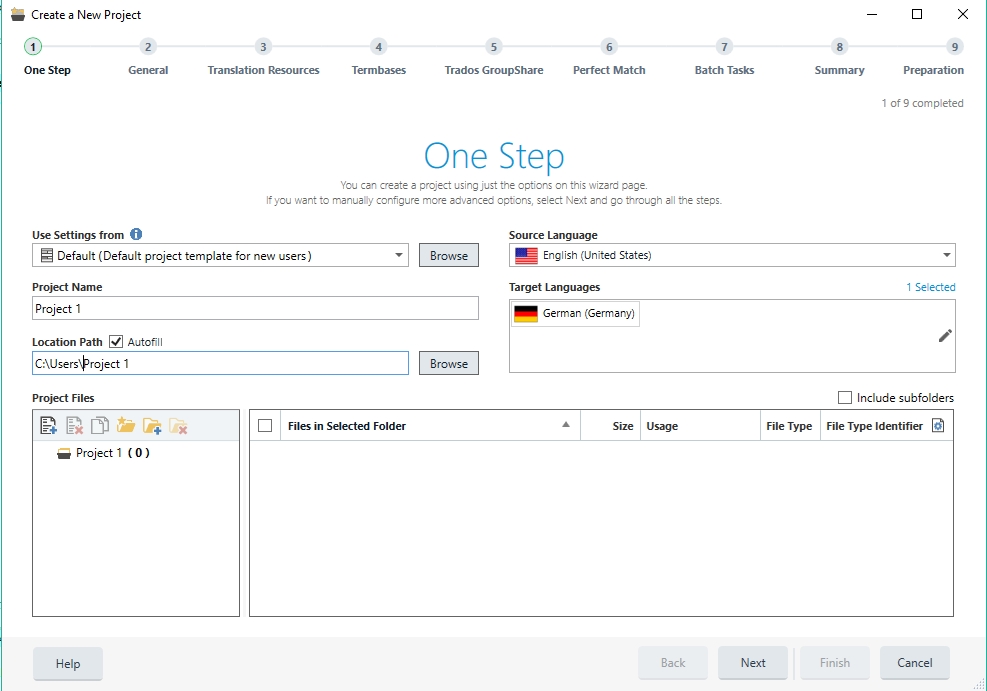Click the info icon beside Use Settings from
The image size is (987, 691).
[136, 234]
